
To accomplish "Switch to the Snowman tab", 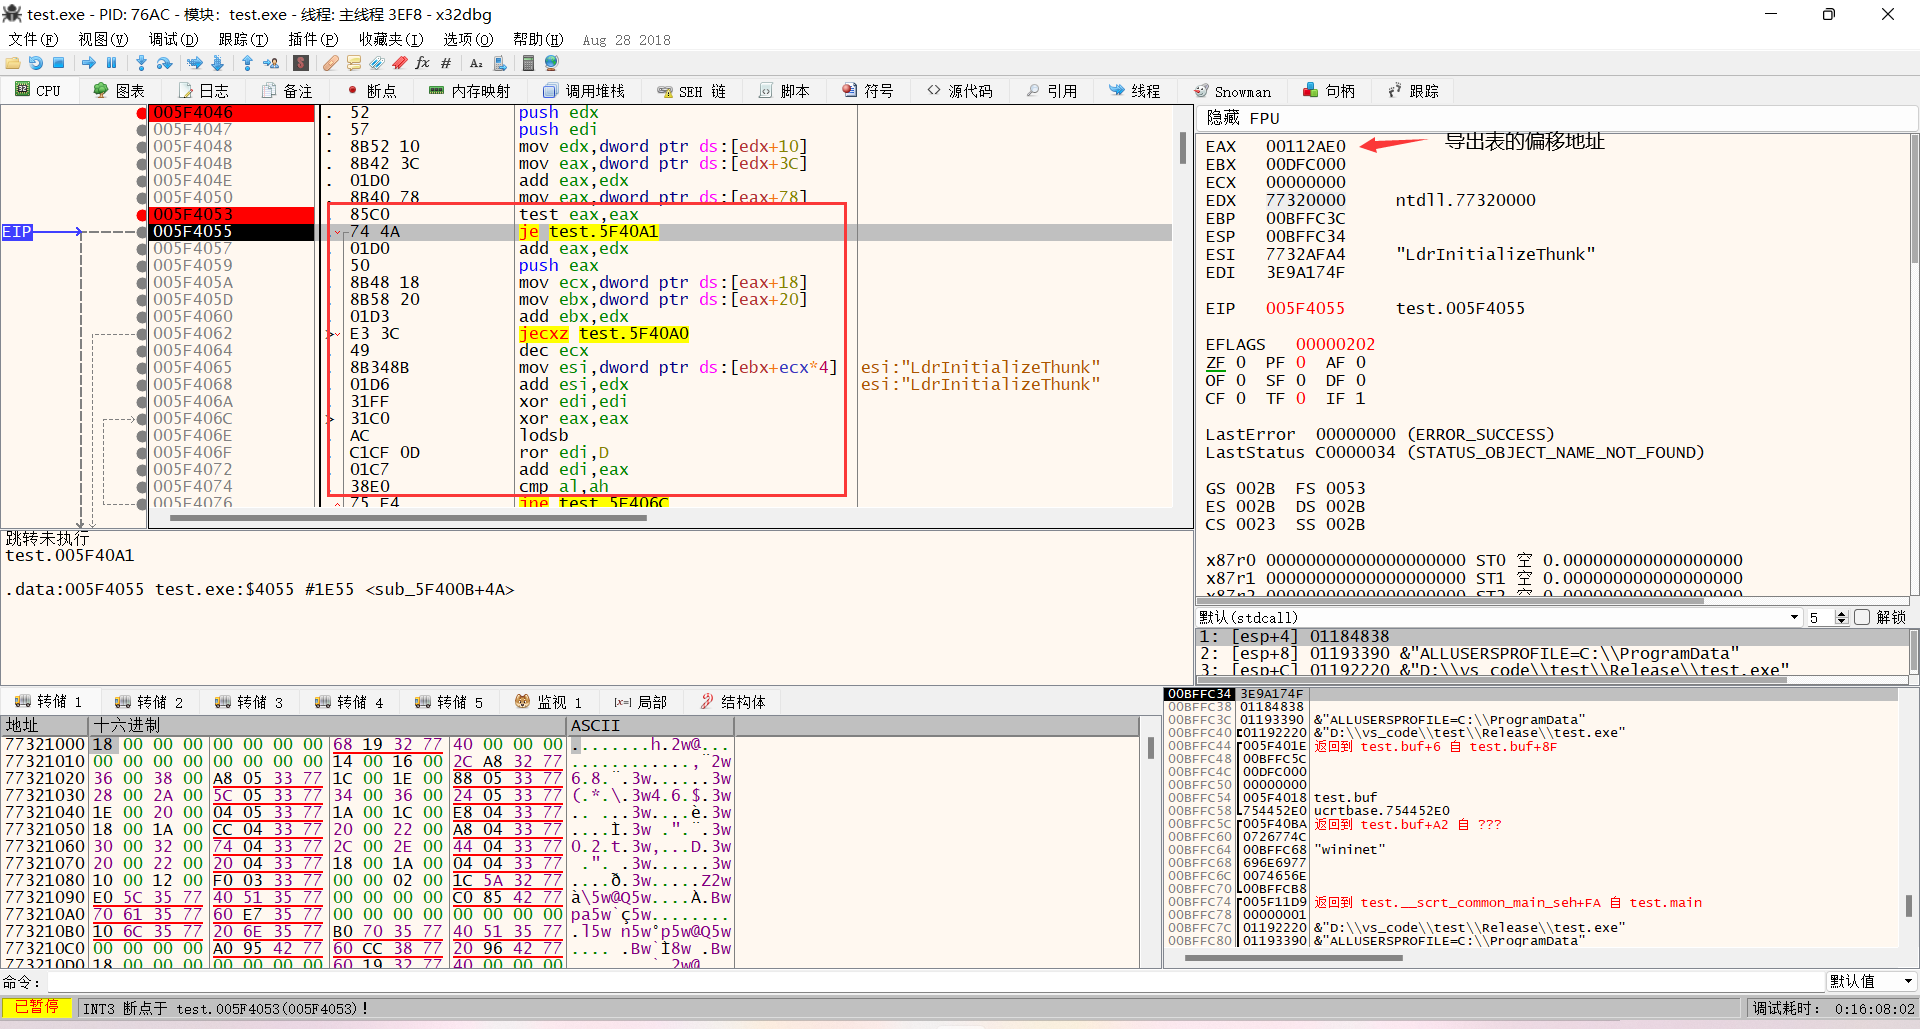I will click(1232, 91).
